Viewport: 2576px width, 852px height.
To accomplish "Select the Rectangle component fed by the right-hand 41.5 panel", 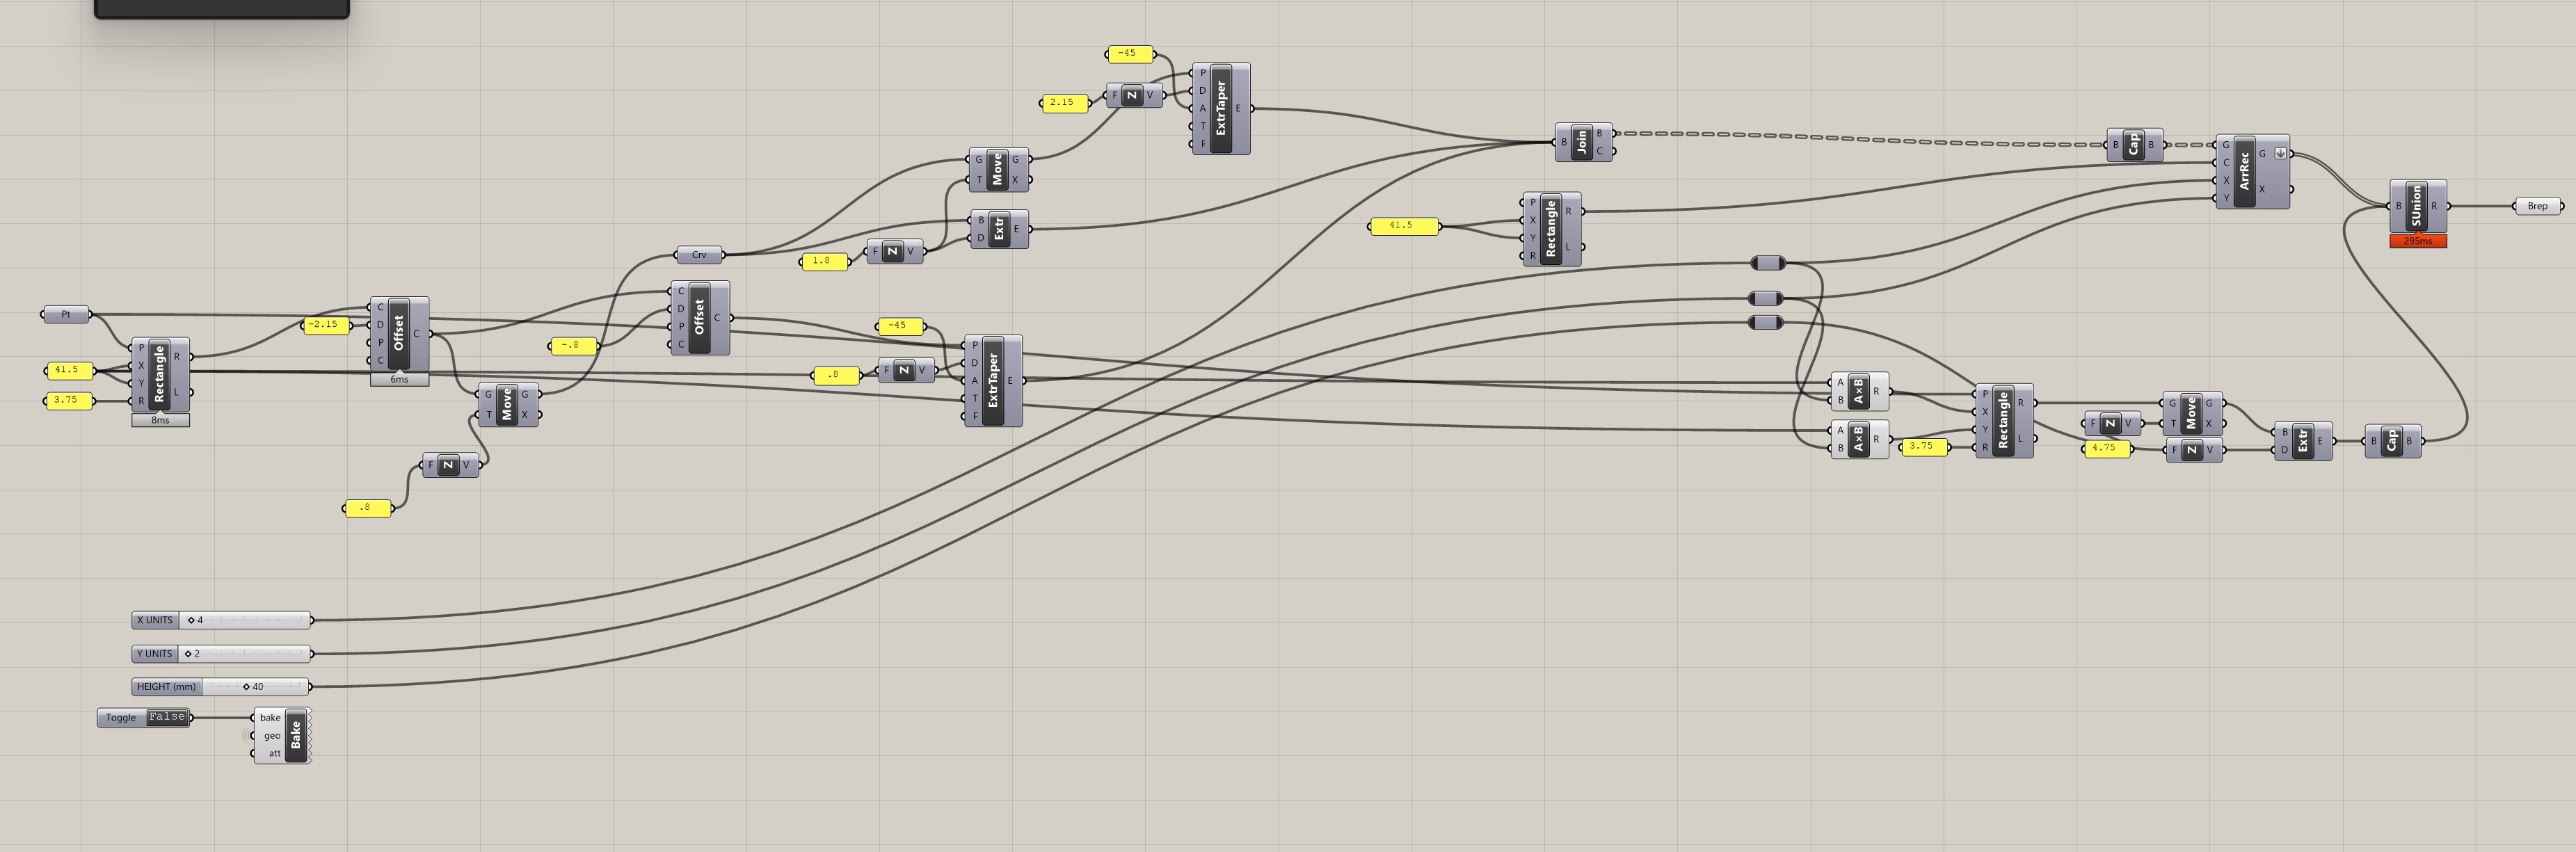I will click(1551, 229).
